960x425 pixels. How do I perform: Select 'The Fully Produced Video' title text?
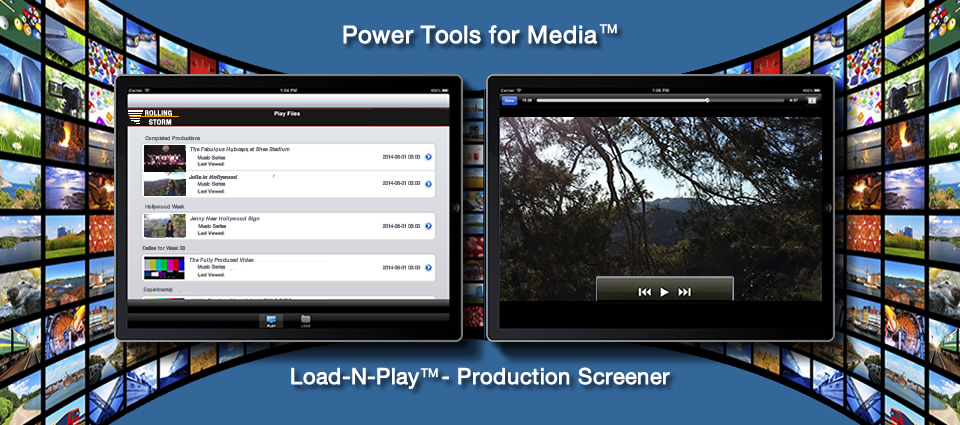(x=221, y=260)
